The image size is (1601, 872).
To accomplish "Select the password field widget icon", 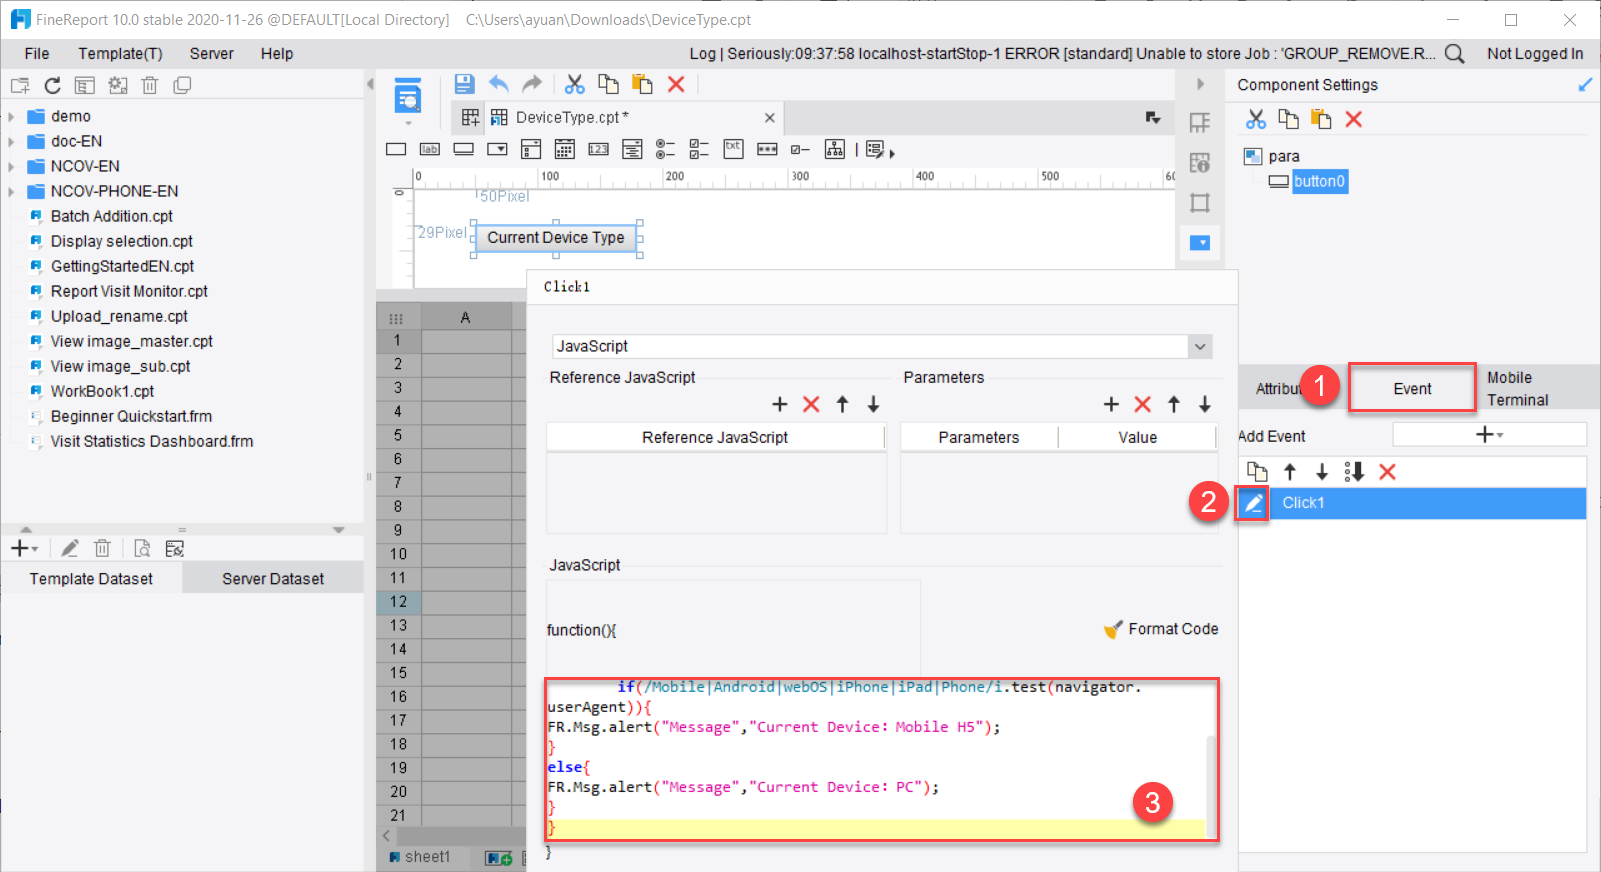I will pyautogui.click(x=767, y=150).
